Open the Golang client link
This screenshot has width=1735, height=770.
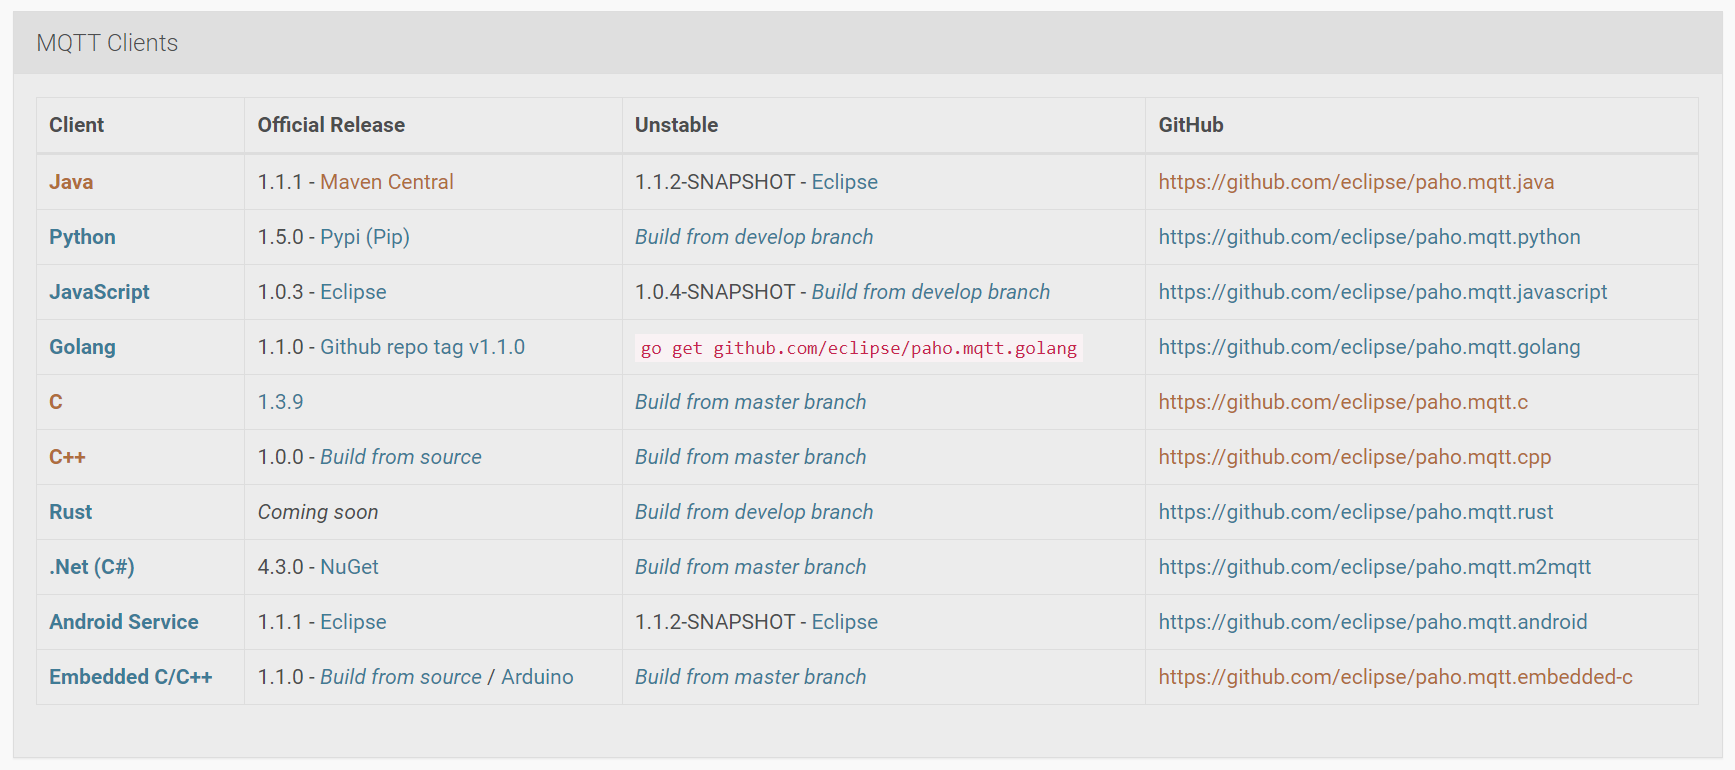tap(82, 347)
